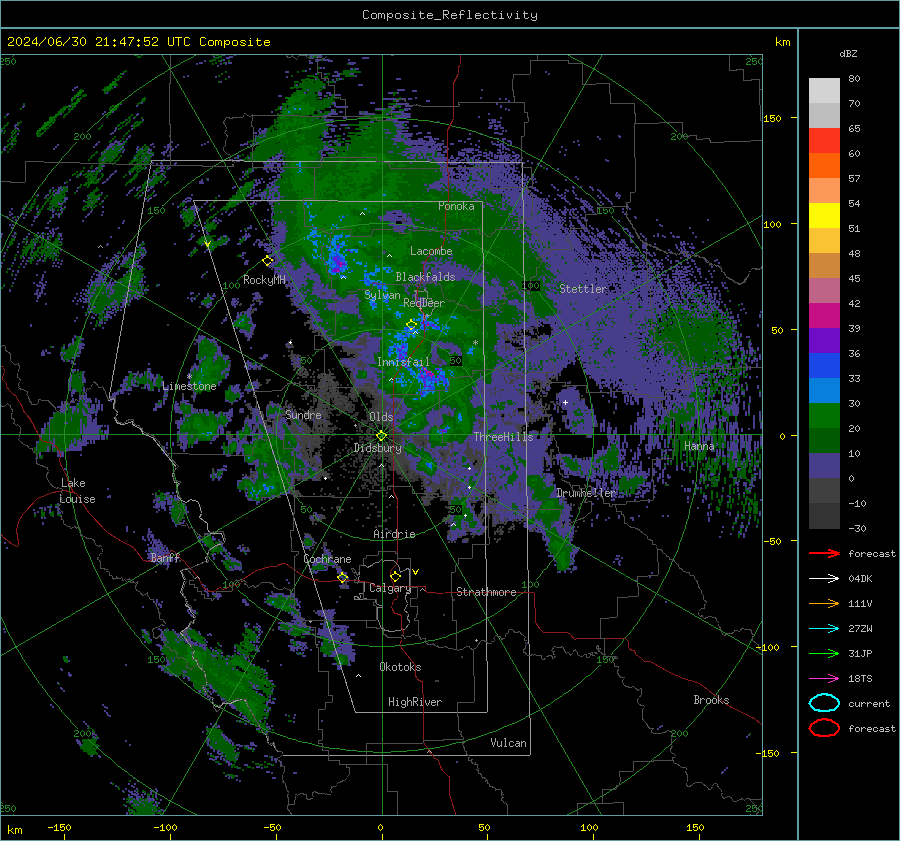900x841 pixels.
Task: Click the red 60–65 dBZ swatch
Action: coord(824,141)
